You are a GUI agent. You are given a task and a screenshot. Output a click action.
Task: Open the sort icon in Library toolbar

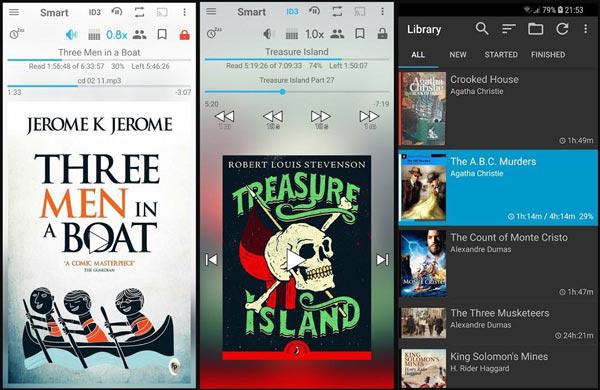pyautogui.click(x=509, y=29)
